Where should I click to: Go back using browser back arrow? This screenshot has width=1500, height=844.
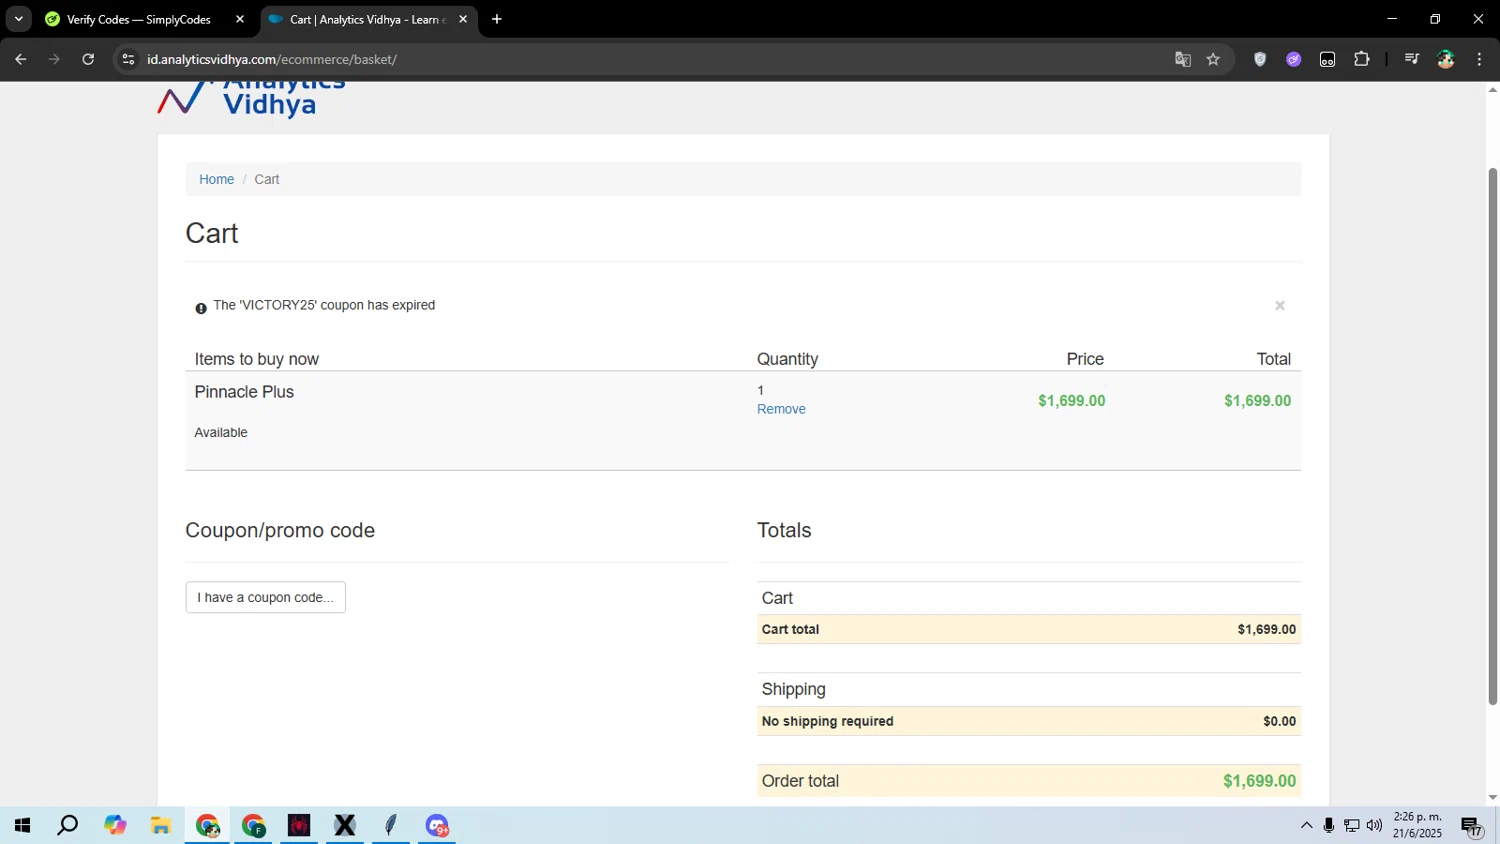(20, 59)
